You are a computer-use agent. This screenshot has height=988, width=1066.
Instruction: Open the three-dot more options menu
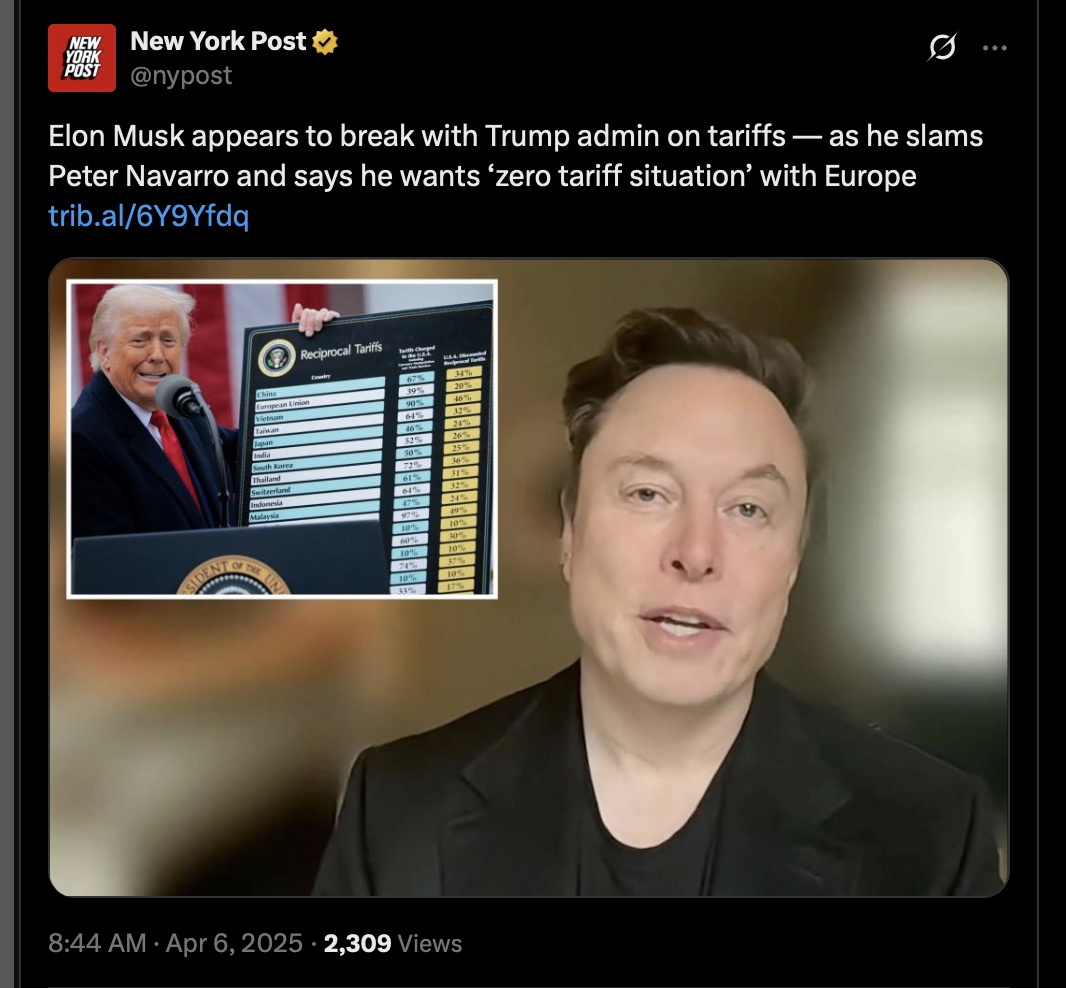click(995, 48)
